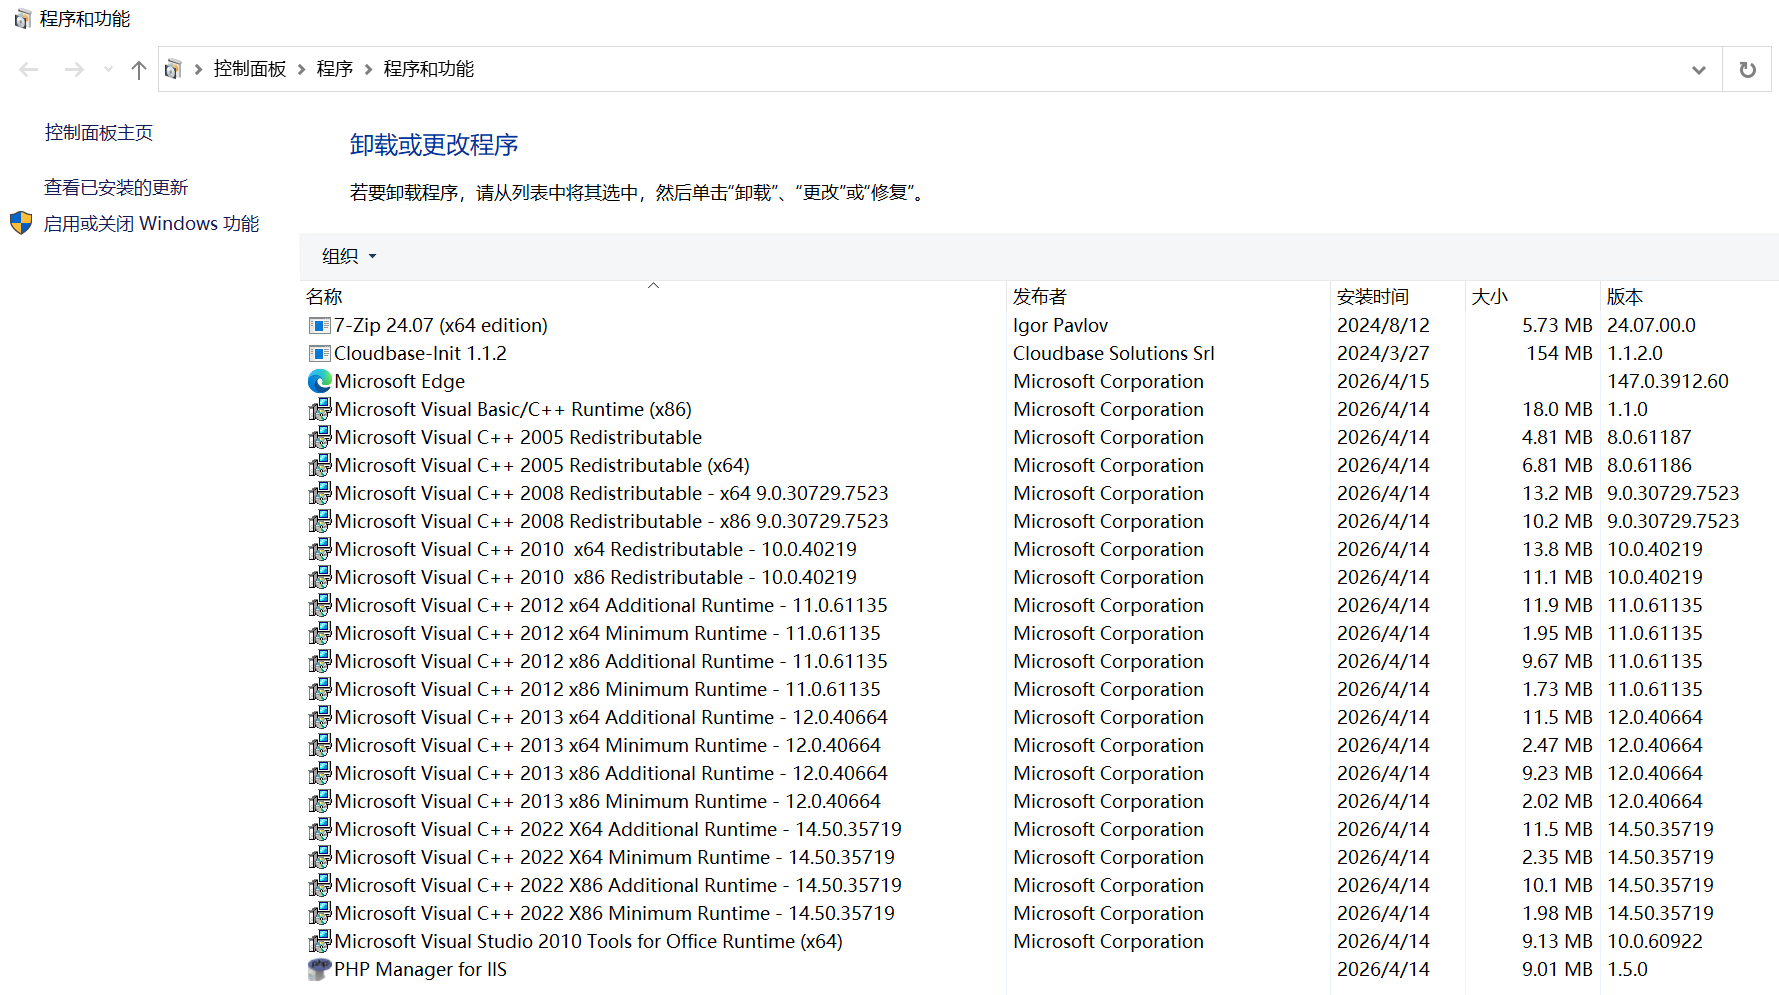Image resolution: width=1779 pixels, height=995 pixels.
Task: Select Microsoft Visual C++ 2010 x64 Redistributable name
Action: [596, 550]
